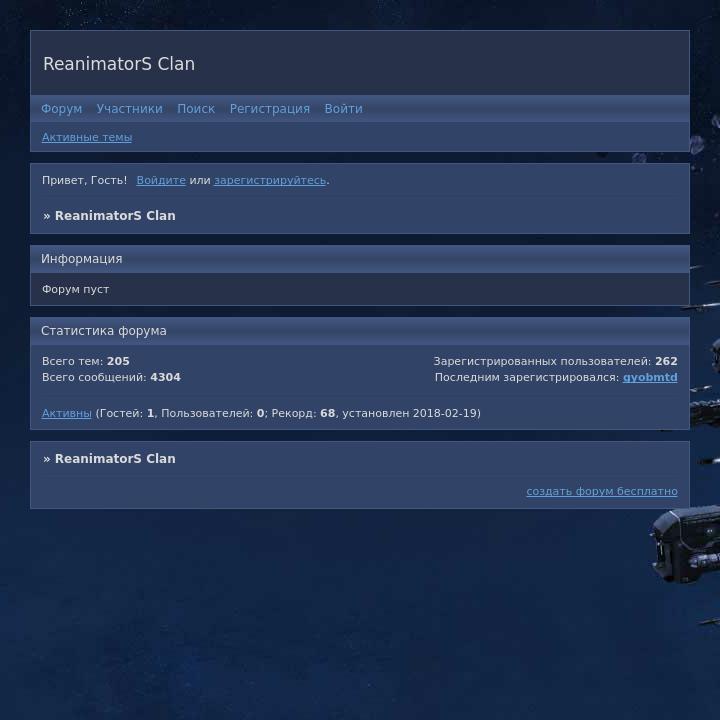The image size is (720, 720).
Task: Open the Участники members page
Action: coord(129,109)
